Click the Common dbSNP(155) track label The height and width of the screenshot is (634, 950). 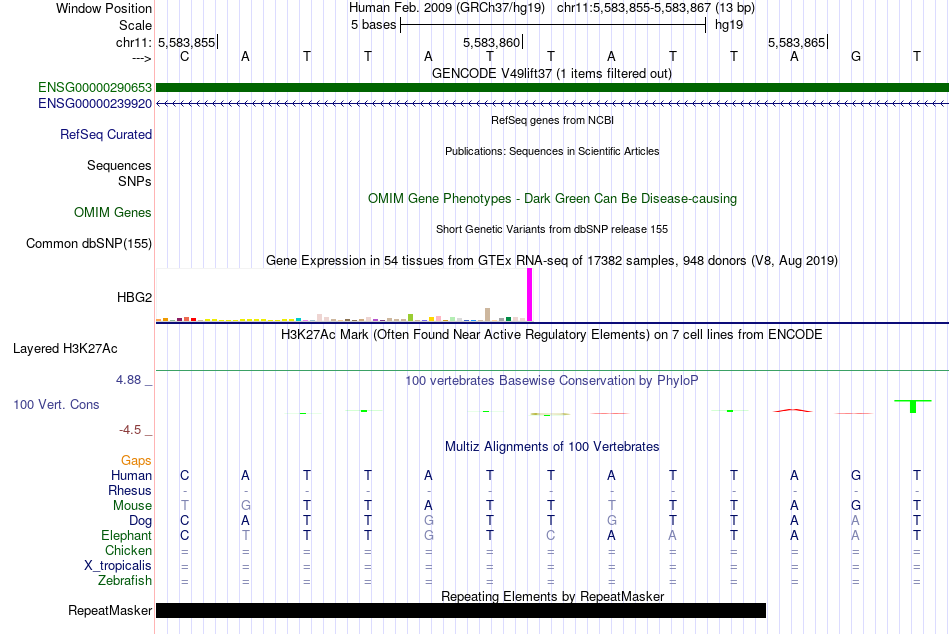[88, 244]
